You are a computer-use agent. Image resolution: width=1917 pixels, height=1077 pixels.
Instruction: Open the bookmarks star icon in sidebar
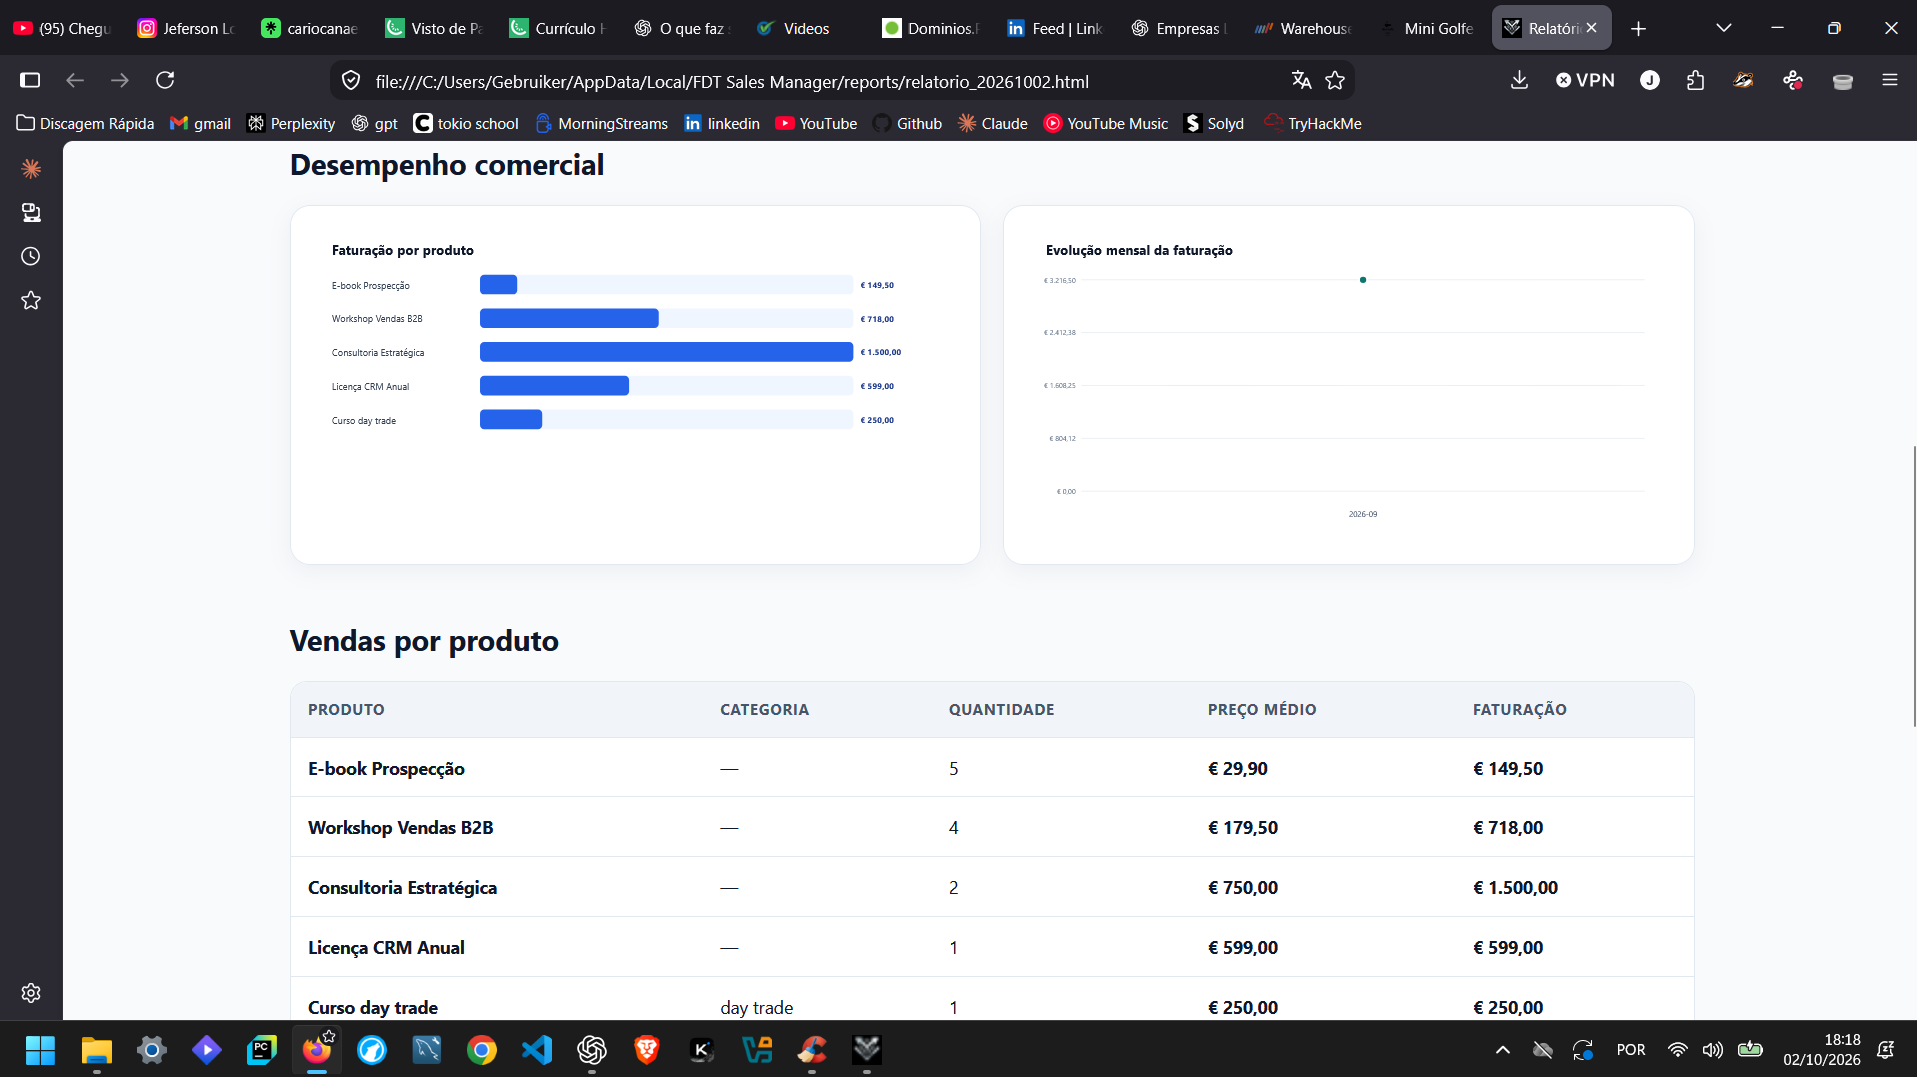pyautogui.click(x=31, y=300)
